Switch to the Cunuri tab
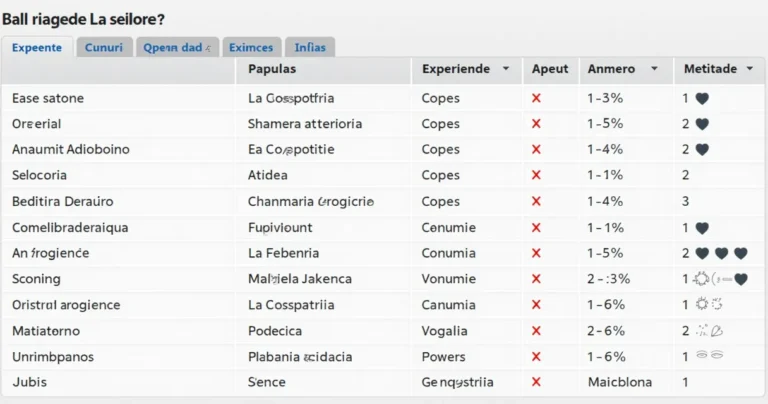The height and width of the screenshot is (404, 768). click(x=104, y=47)
